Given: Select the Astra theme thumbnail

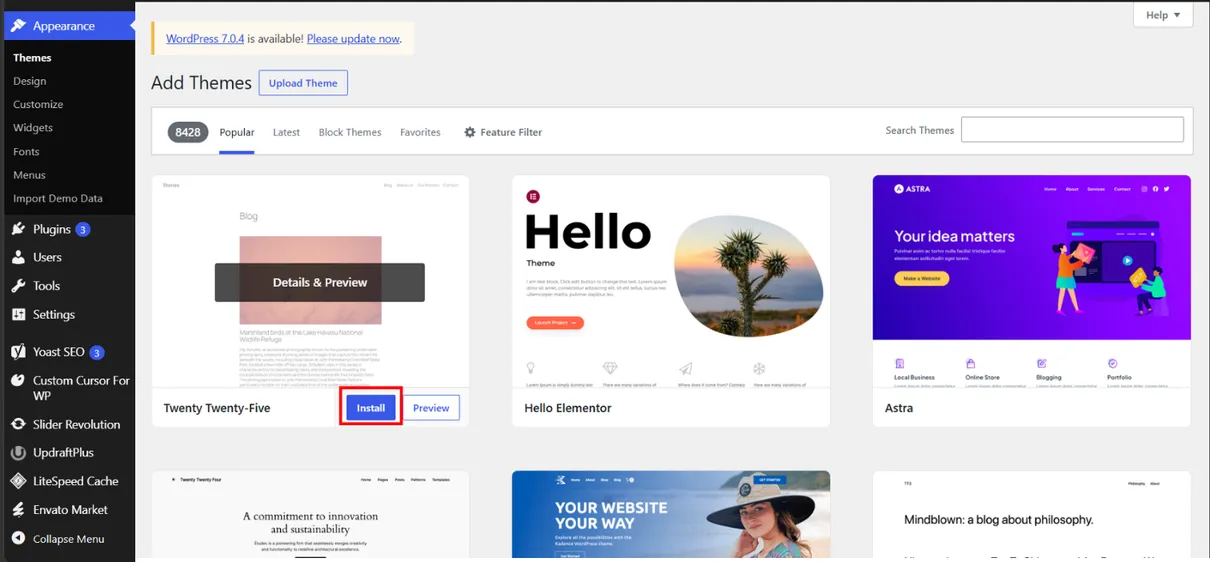Looking at the screenshot, I should point(1031,282).
